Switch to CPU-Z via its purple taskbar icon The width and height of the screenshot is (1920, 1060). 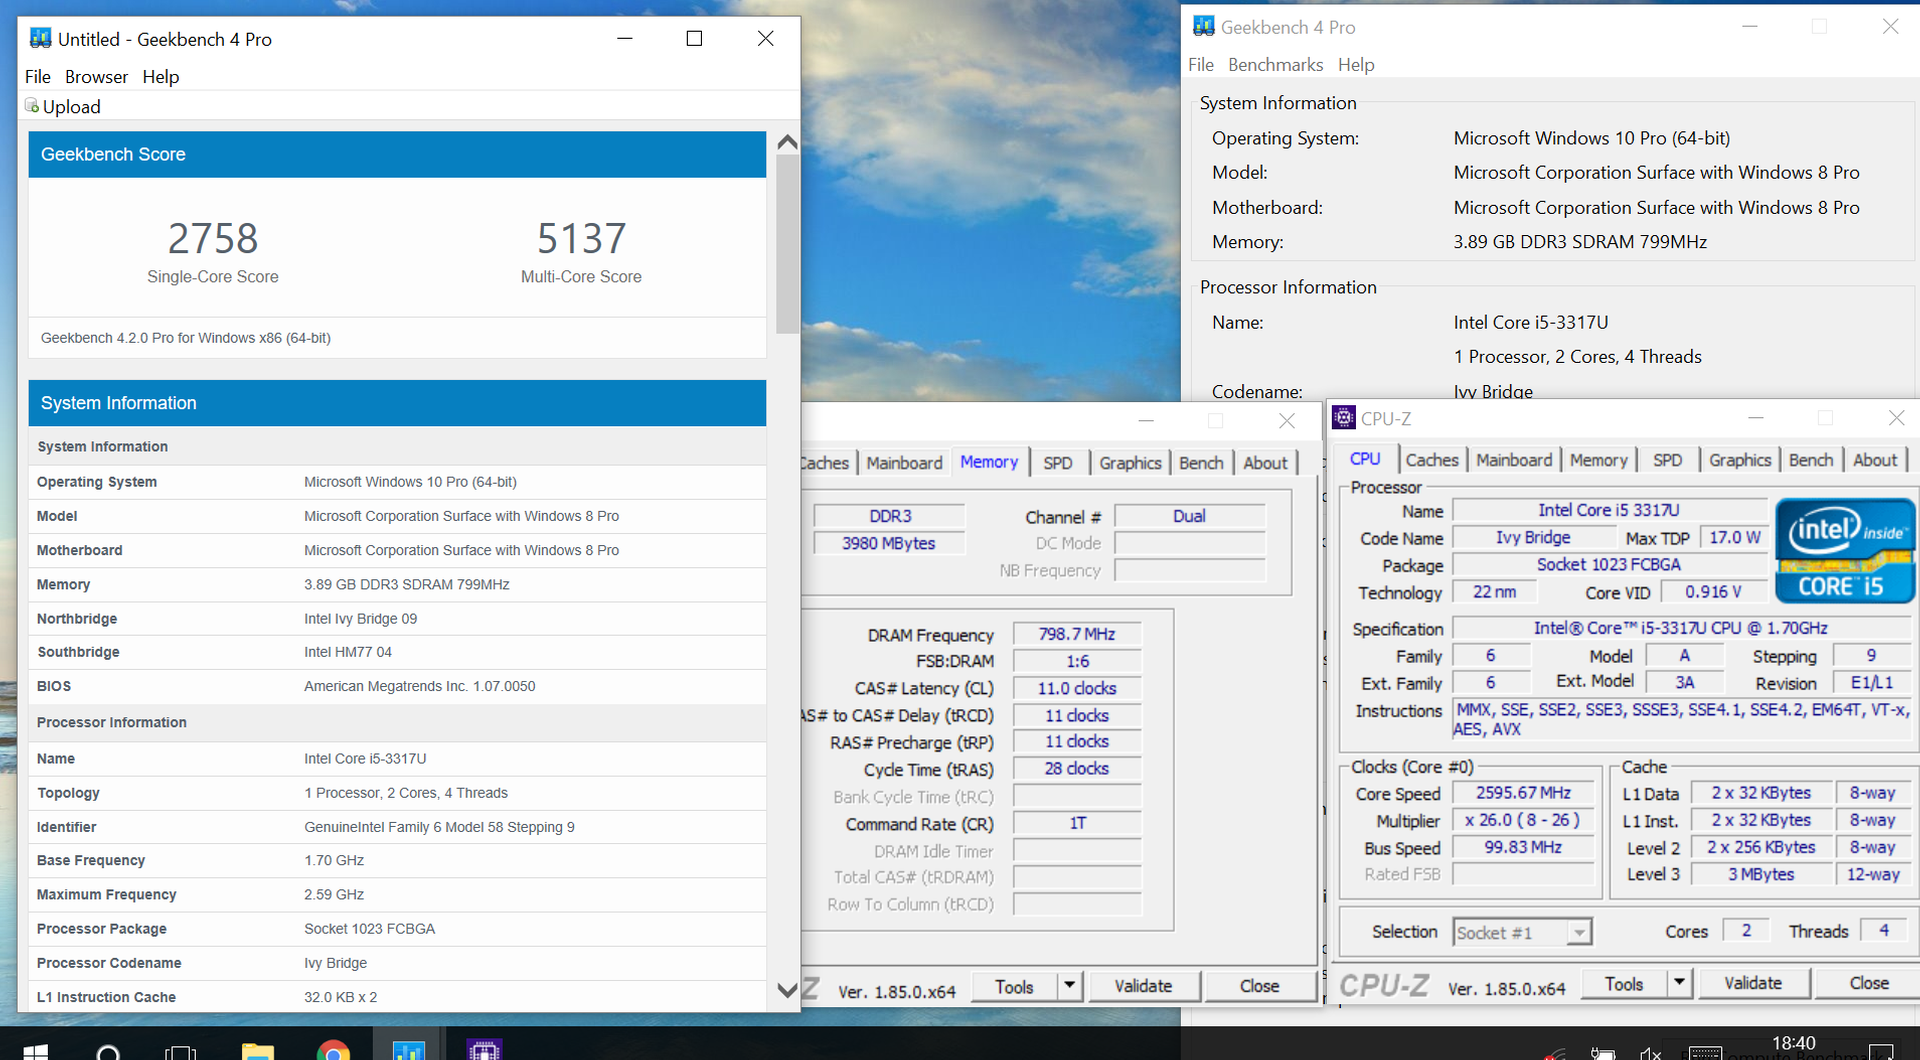[484, 1050]
